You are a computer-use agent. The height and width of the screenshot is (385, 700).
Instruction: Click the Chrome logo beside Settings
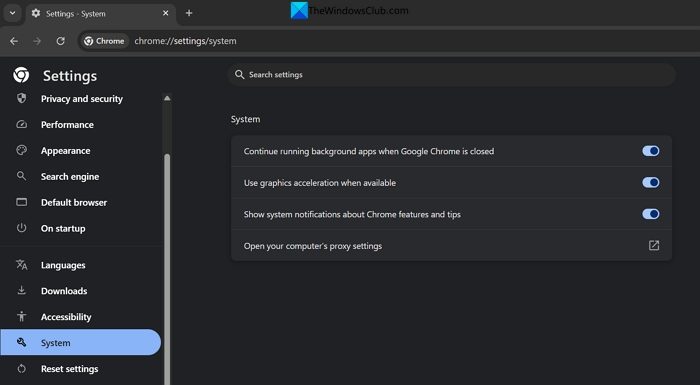(21, 75)
